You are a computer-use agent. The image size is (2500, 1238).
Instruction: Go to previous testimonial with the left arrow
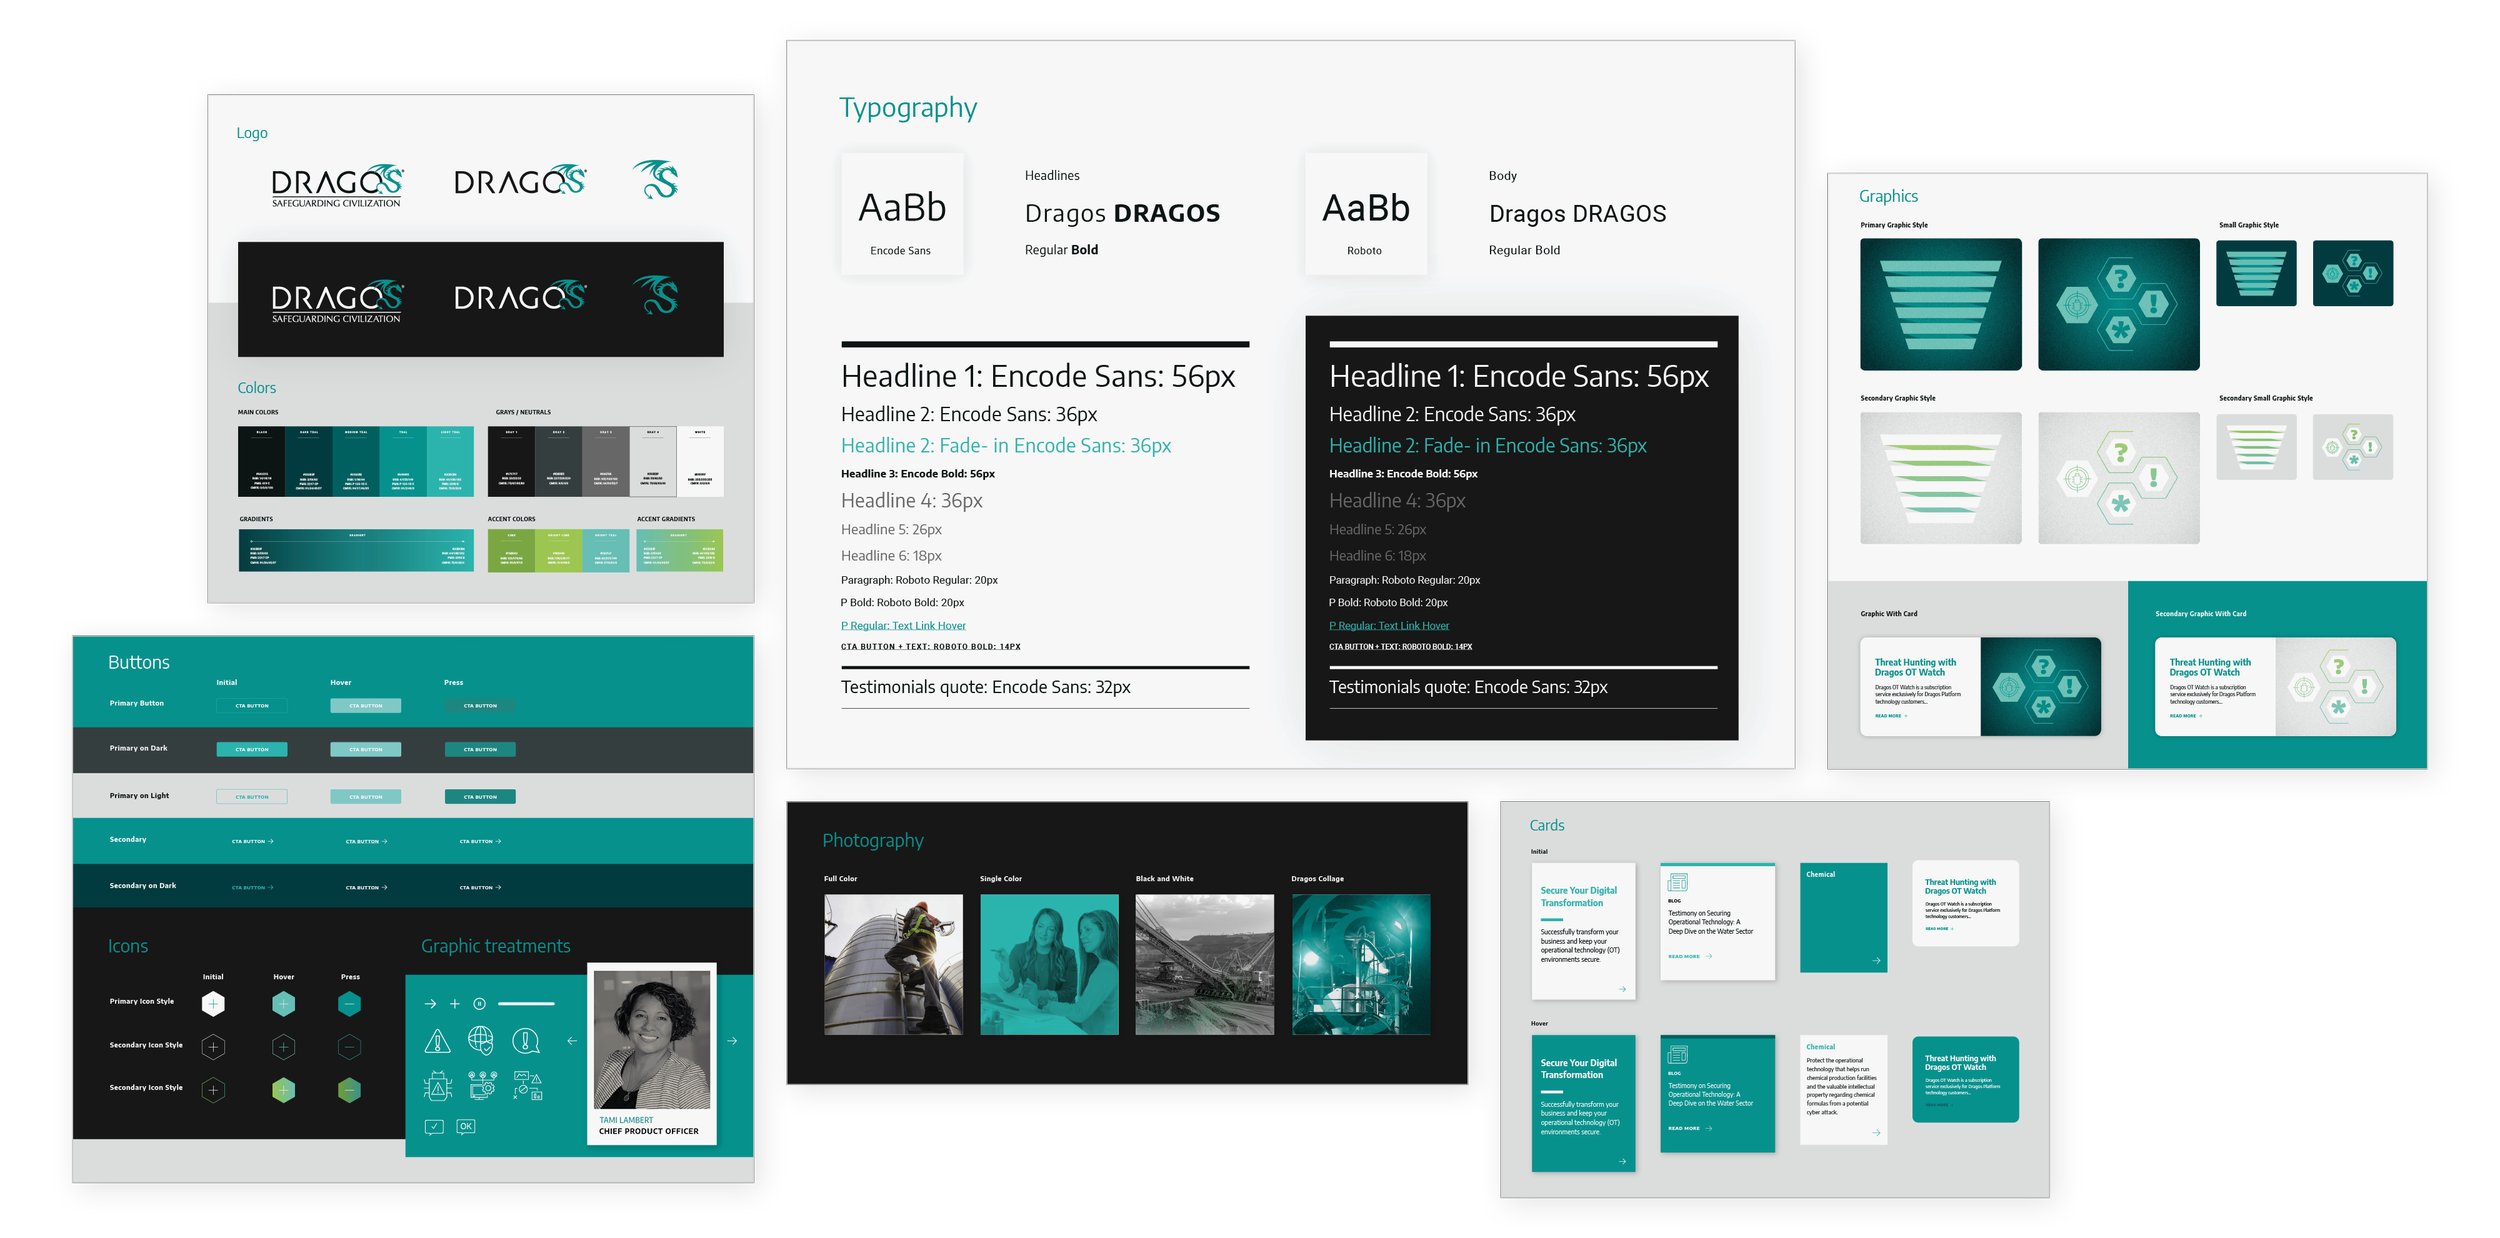tap(572, 1041)
